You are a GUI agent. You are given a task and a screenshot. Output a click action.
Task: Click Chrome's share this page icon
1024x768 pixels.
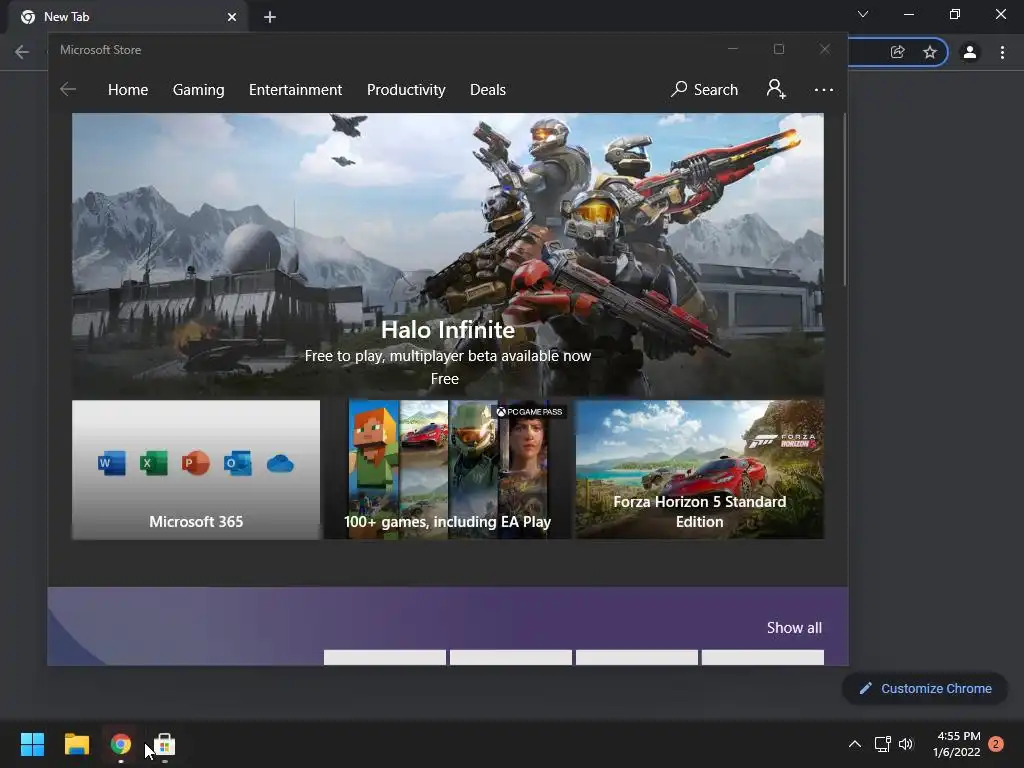898,52
